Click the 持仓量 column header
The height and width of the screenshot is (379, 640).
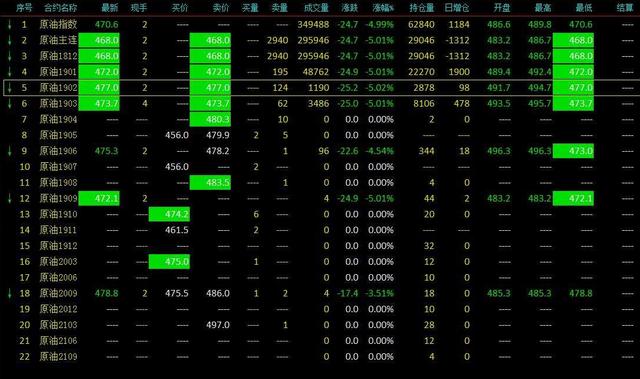tap(422, 8)
